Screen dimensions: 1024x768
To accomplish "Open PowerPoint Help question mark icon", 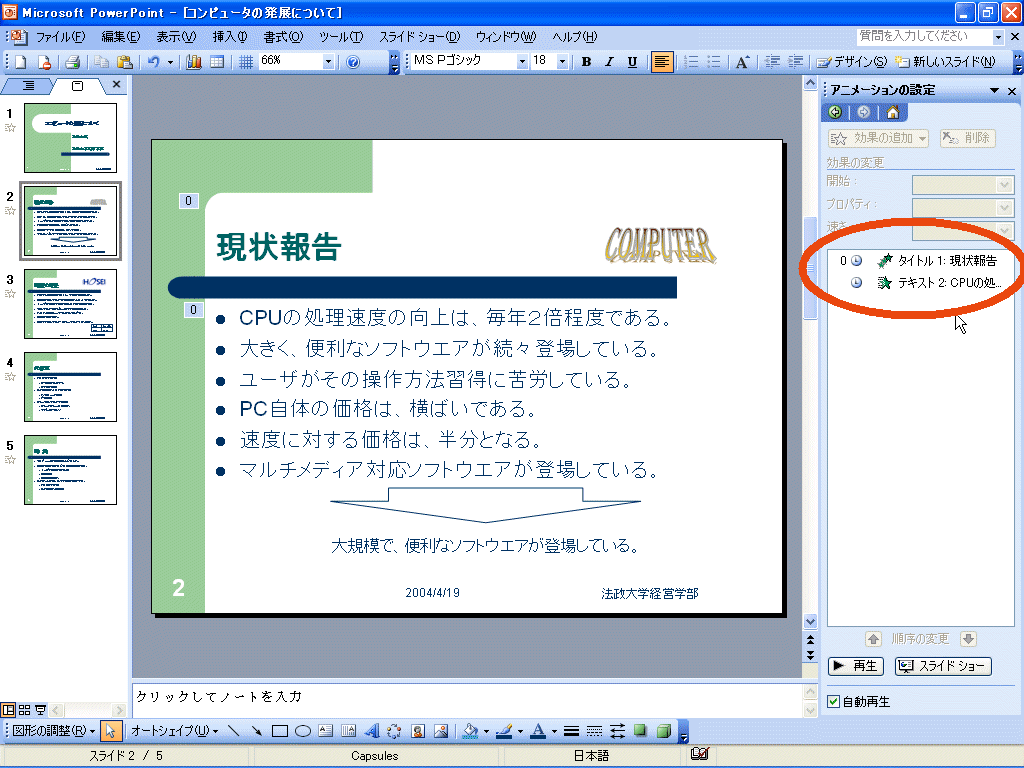I will (353, 61).
